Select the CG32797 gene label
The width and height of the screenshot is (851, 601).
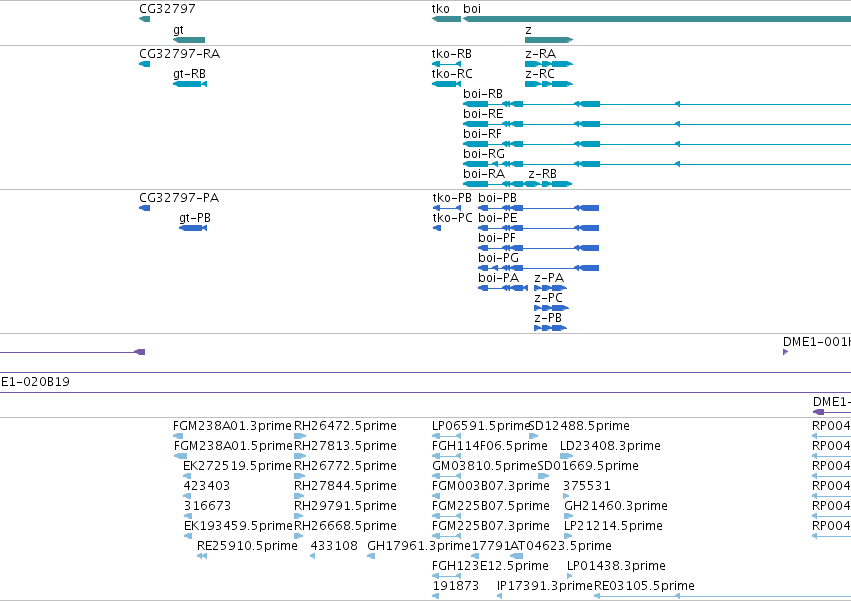click(167, 9)
